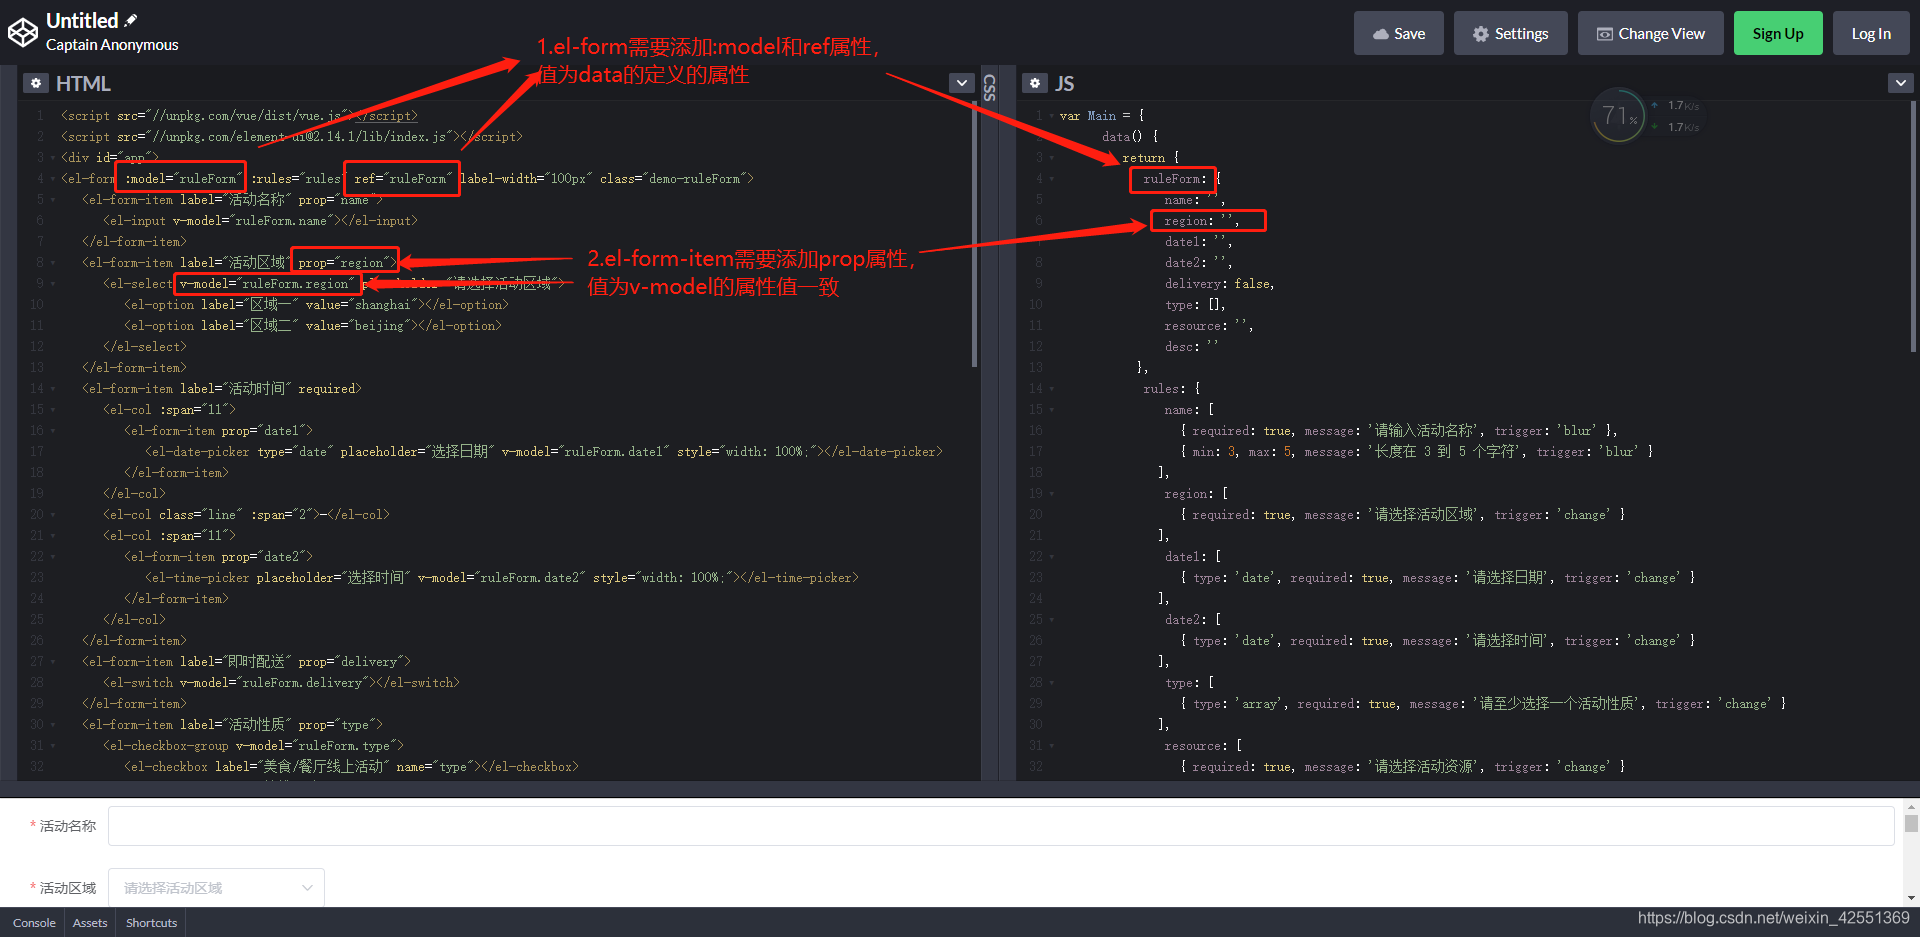Click the pencil icon to edit pen title

click(131, 20)
